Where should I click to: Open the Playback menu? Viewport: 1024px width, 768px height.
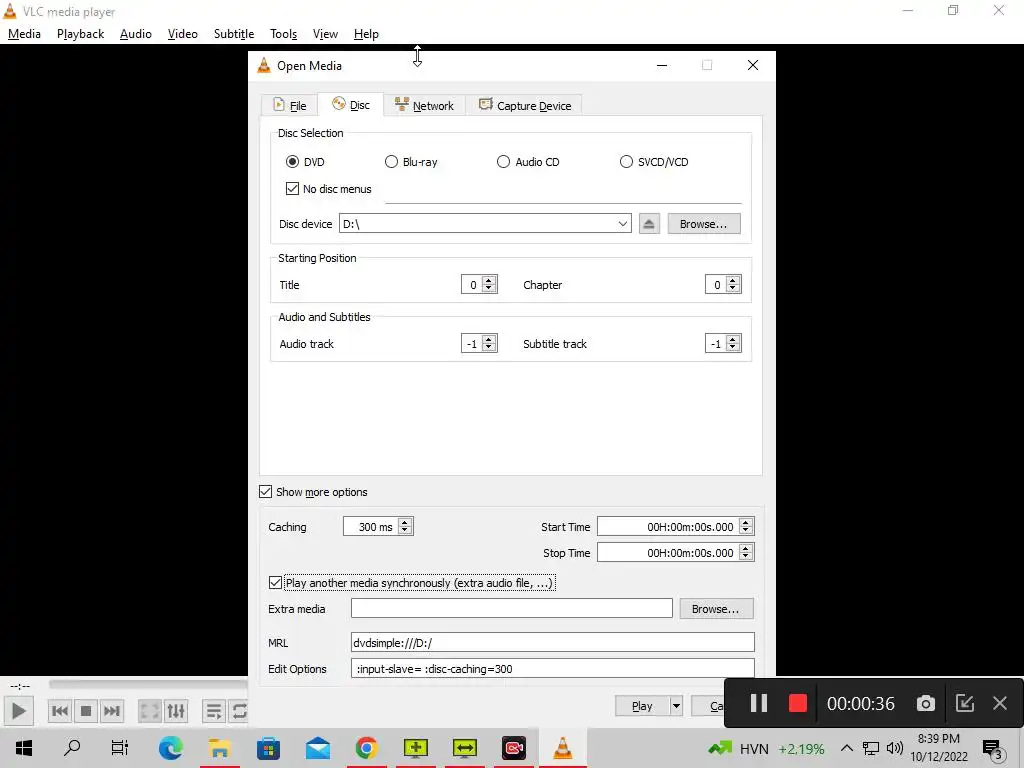click(80, 34)
